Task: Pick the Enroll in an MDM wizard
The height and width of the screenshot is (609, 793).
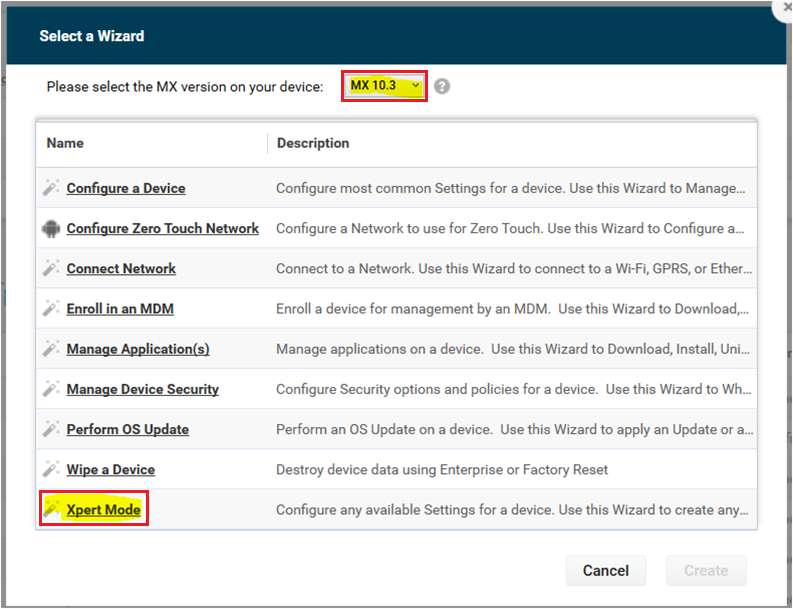Action: coord(120,309)
